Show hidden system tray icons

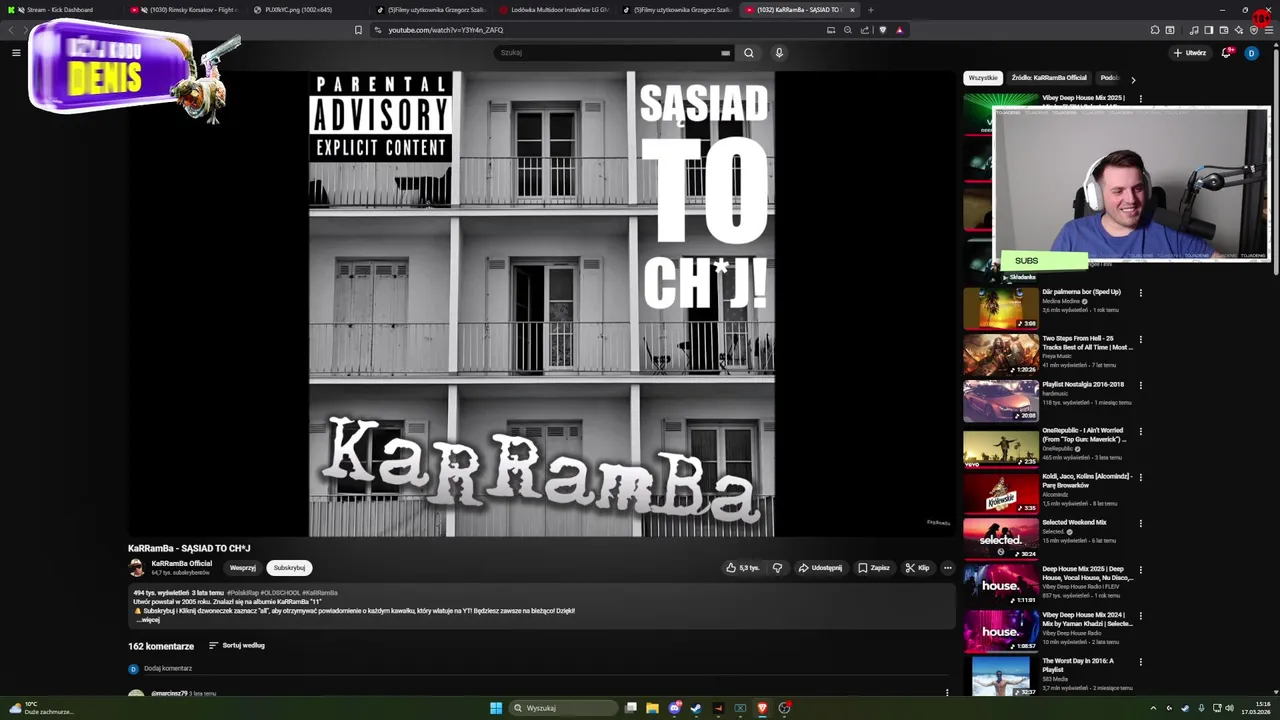pos(1153,708)
